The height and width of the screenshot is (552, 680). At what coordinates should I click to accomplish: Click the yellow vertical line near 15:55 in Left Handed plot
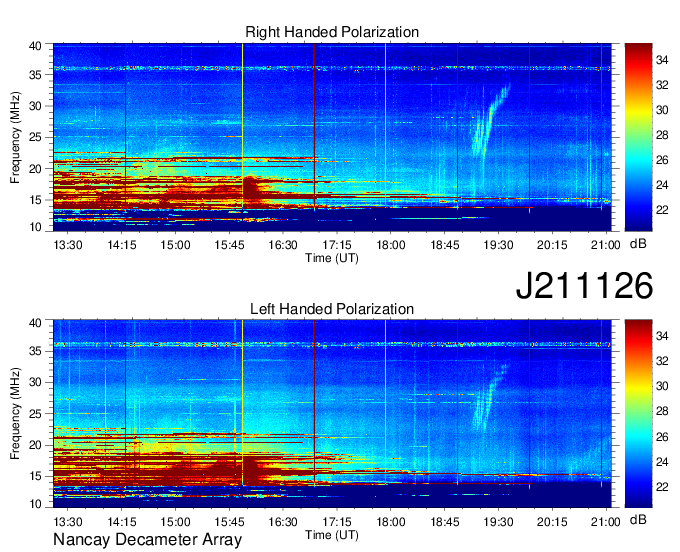tap(242, 403)
